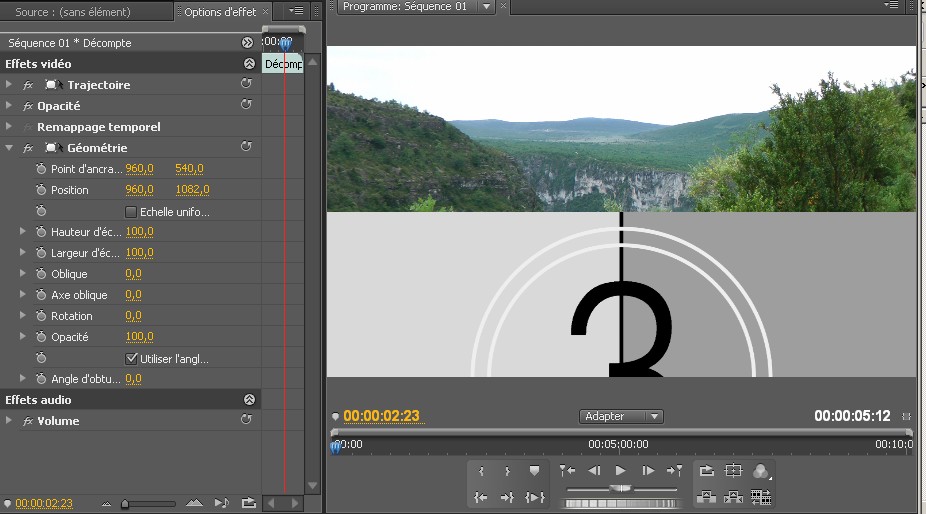Expand the Trajectoire effect
Viewport: 926px width, 514px height.
click(x=8, y=84)
